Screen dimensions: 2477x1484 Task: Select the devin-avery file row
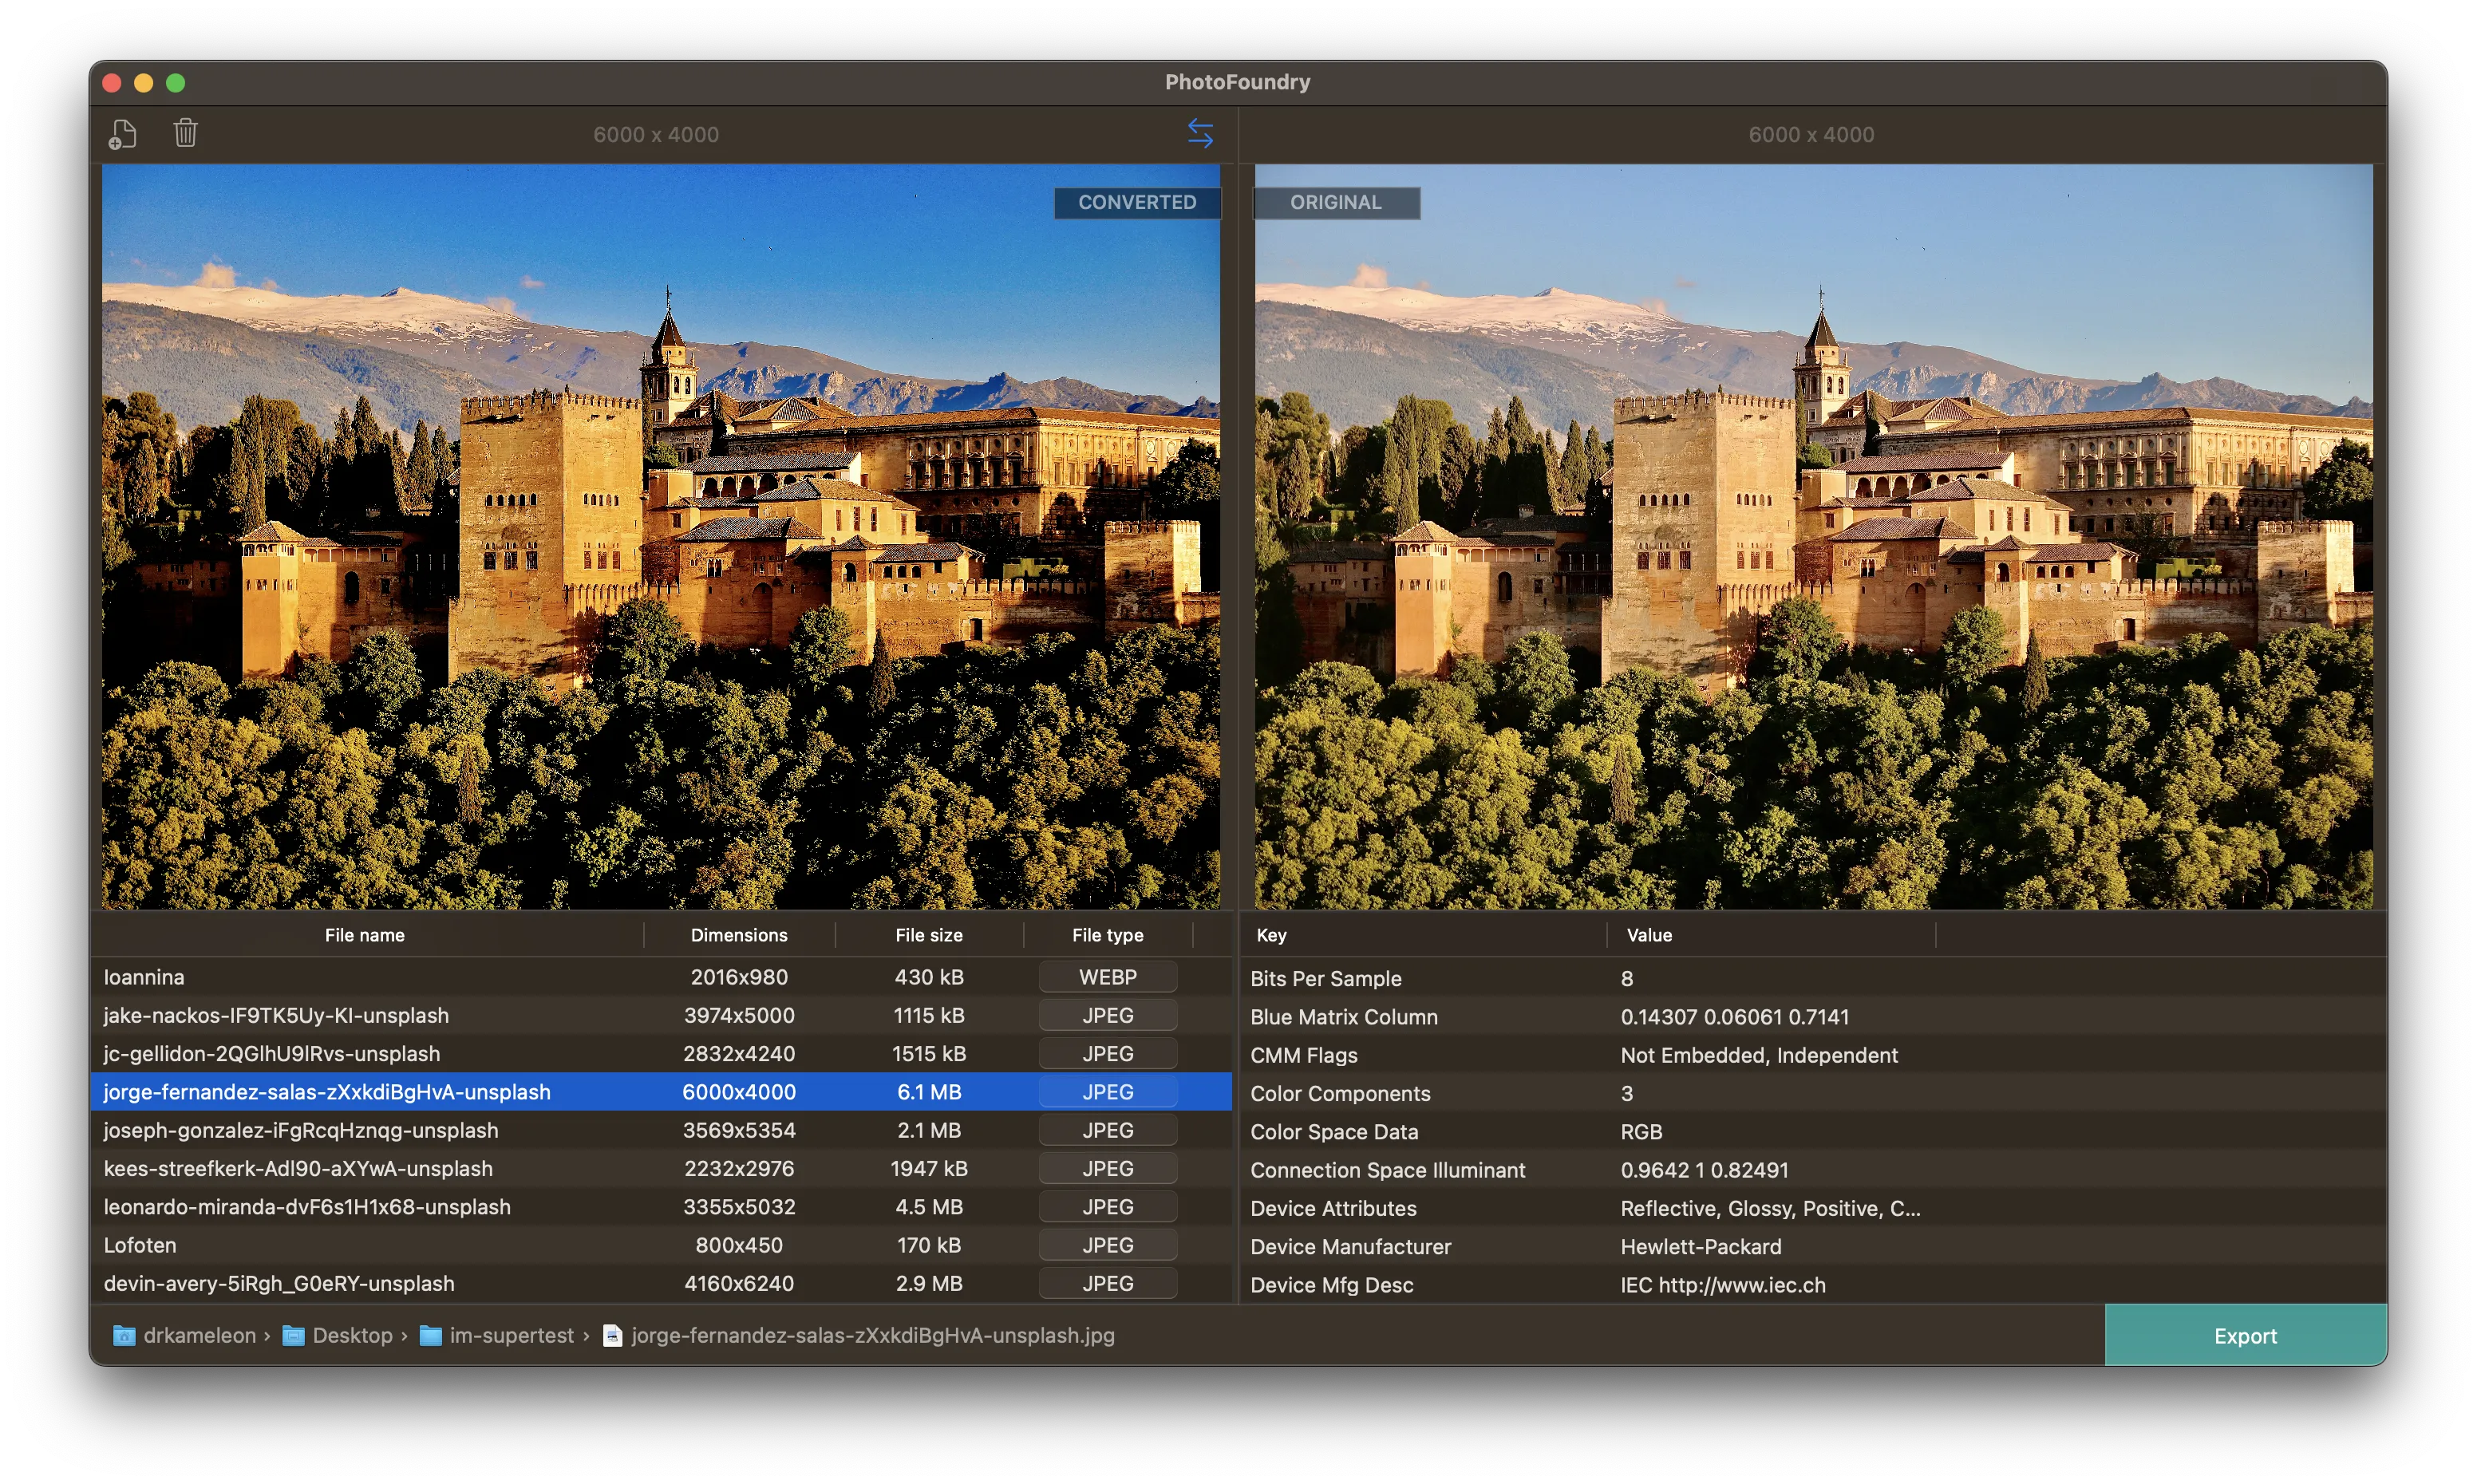coord(279,1283)
